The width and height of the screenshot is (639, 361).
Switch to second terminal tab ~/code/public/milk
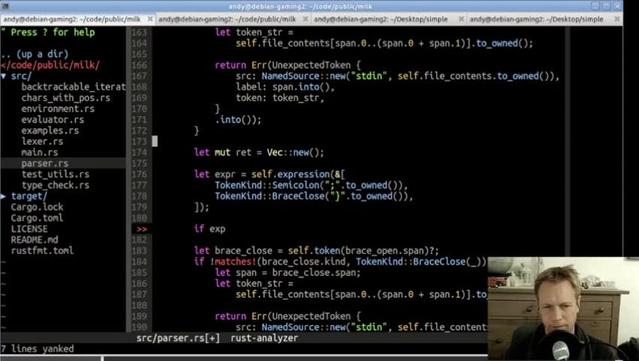coord(227,19)
